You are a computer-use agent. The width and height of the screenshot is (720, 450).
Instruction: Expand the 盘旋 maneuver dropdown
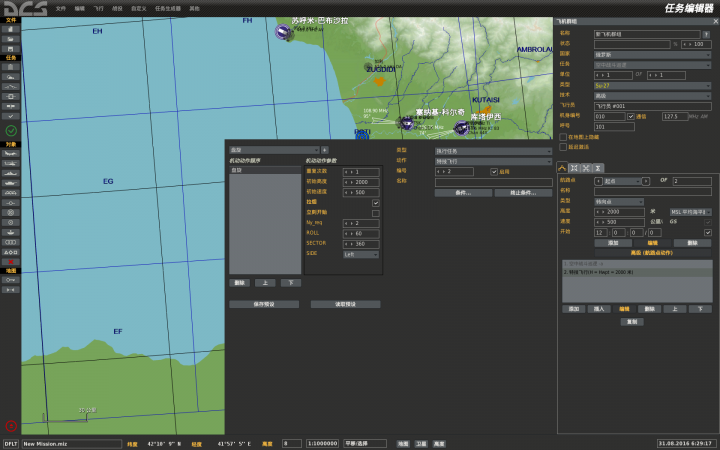pyautogui.click(x=274, y=150)
